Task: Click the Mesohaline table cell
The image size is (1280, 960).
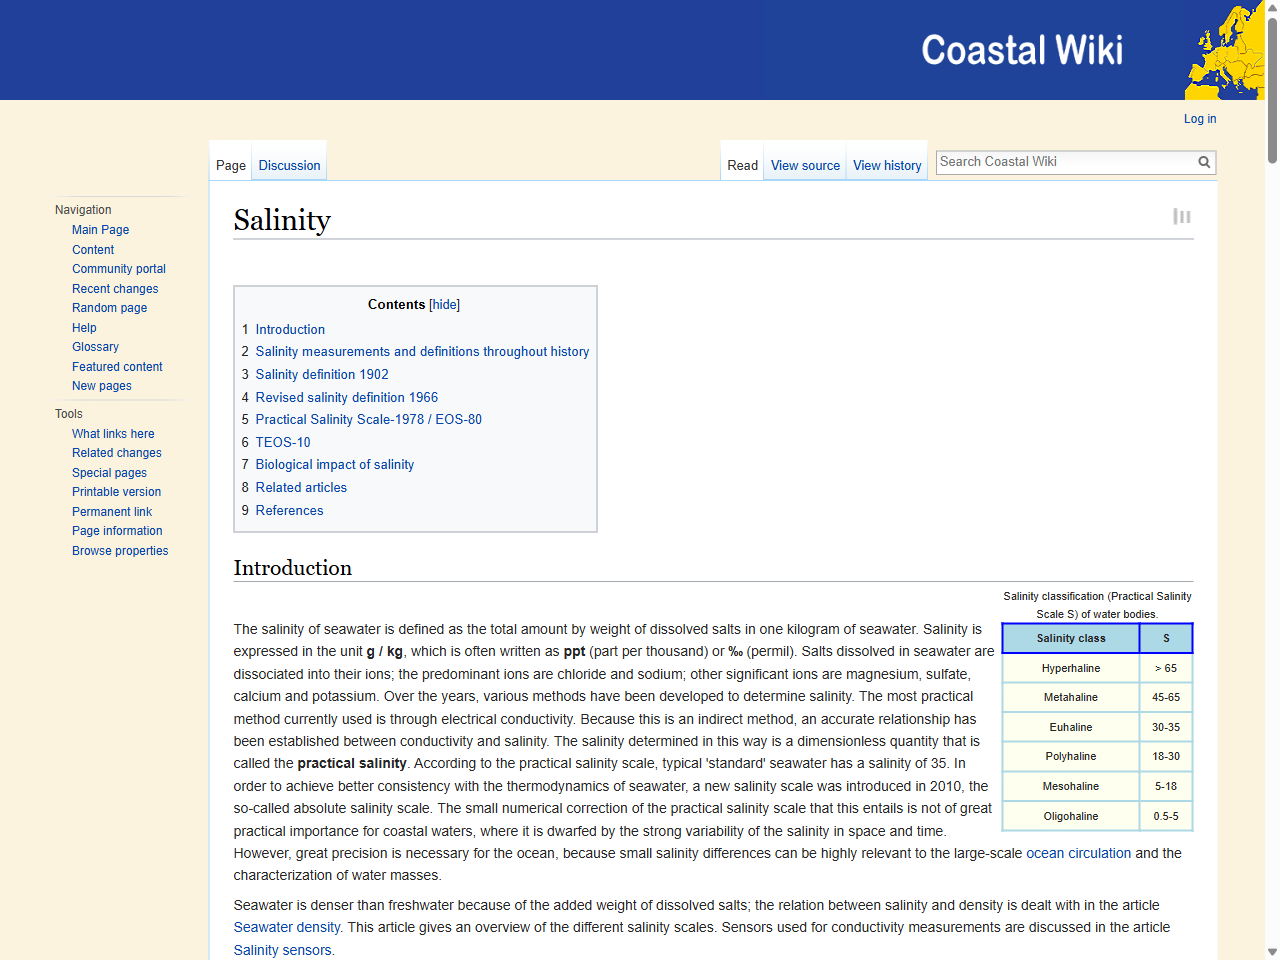Action: click(1071, 786)
